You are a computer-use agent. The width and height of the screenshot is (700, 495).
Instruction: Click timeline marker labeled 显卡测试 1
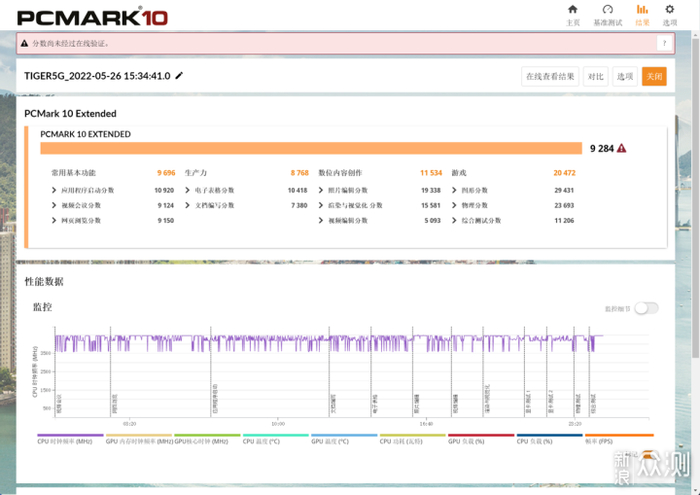click(529, 401)
